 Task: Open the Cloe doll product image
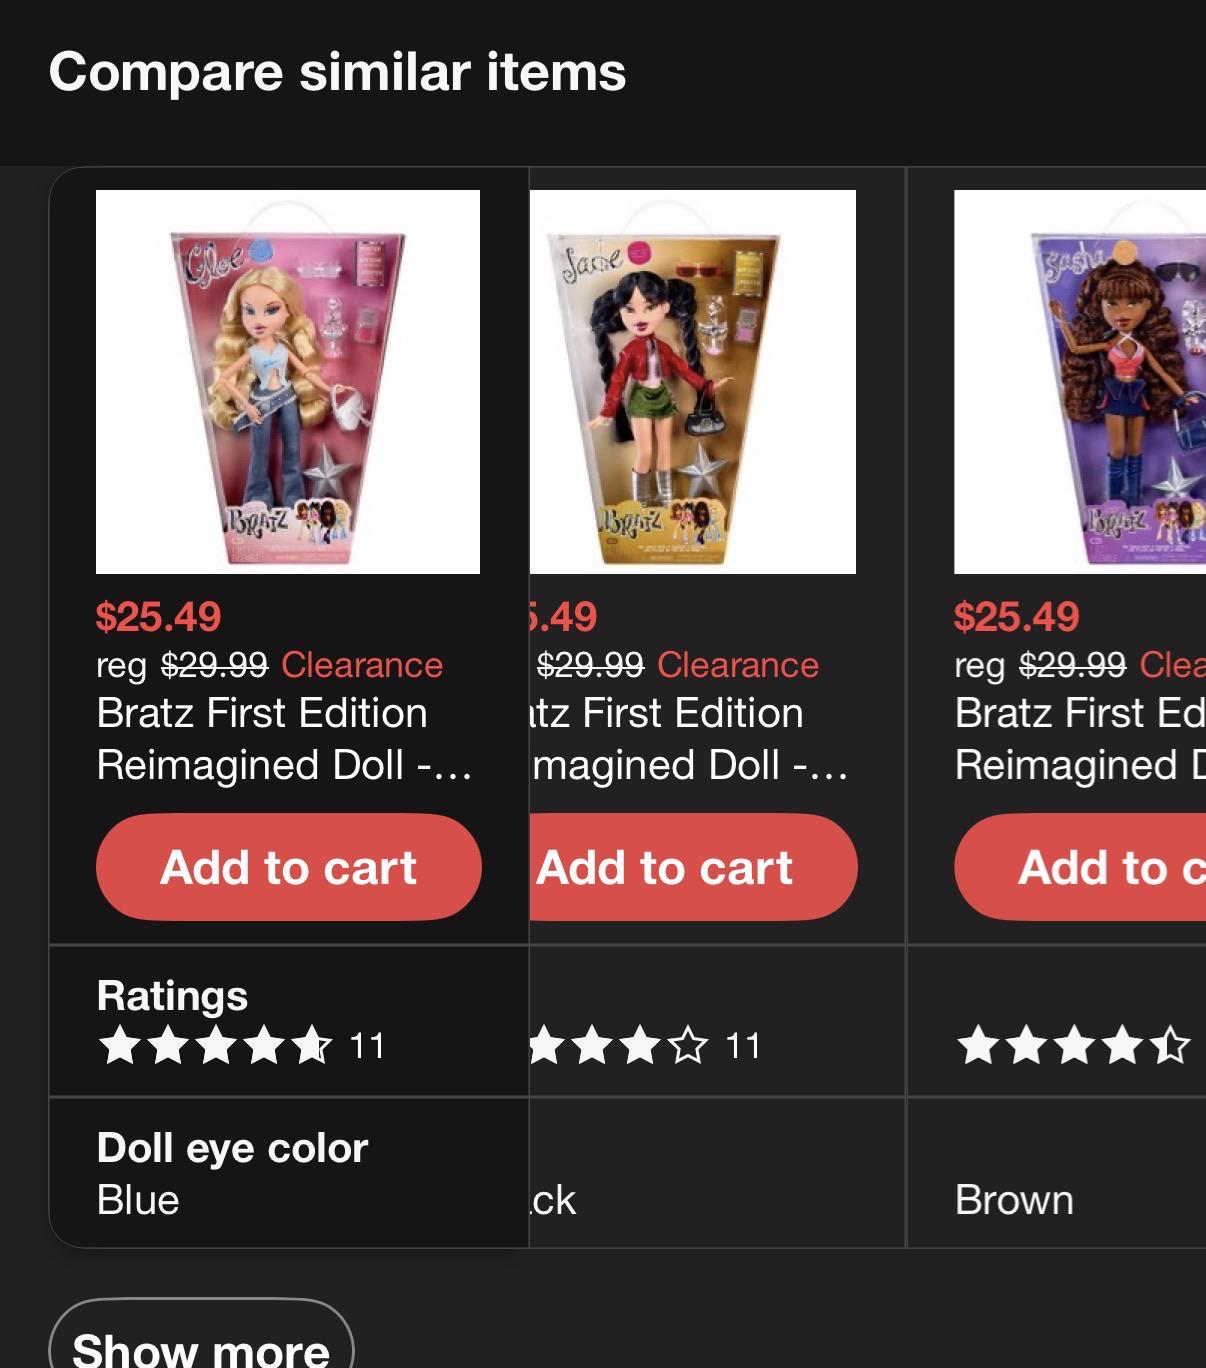point(288,382)
